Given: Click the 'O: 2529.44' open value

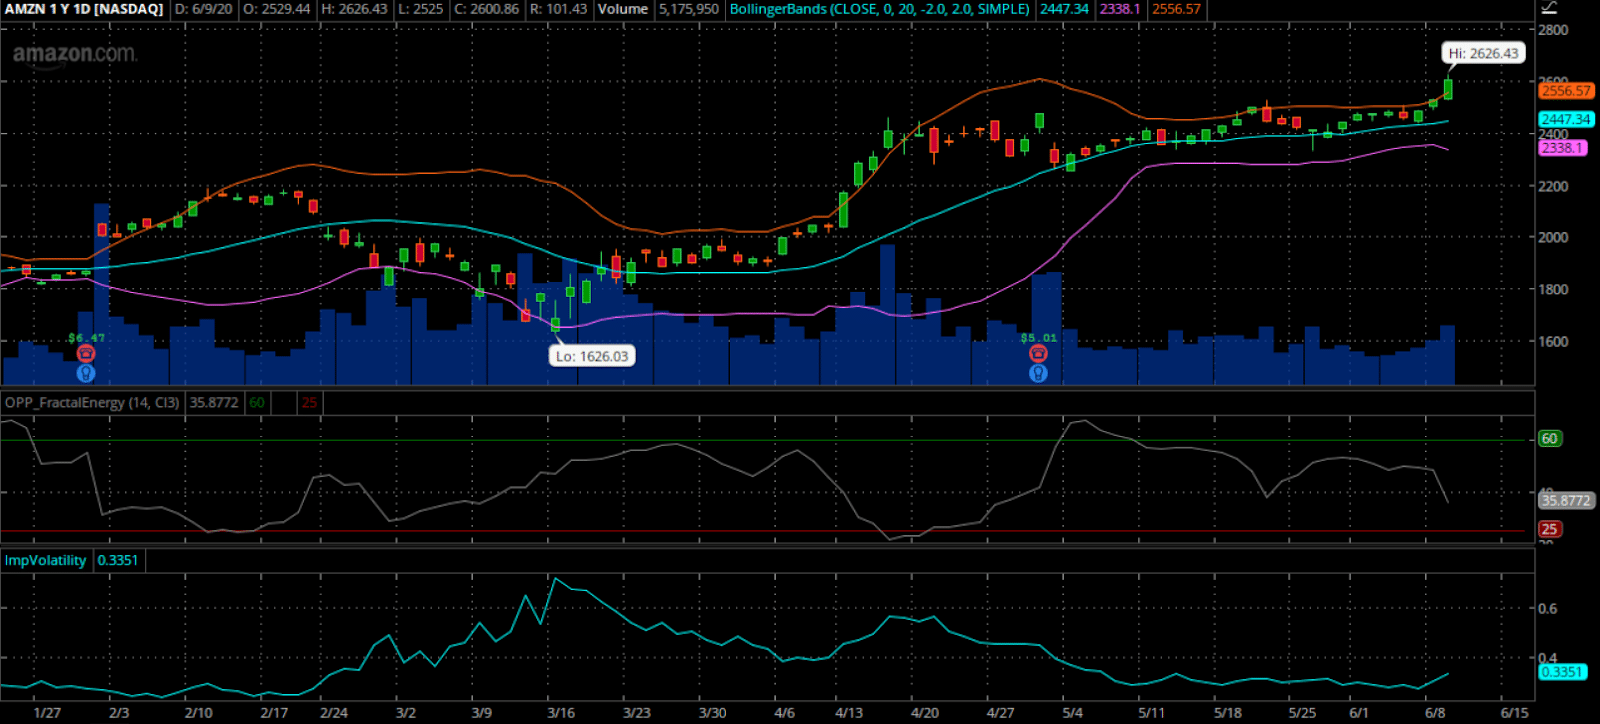Looking at the screenshot, I should [277, 9].
